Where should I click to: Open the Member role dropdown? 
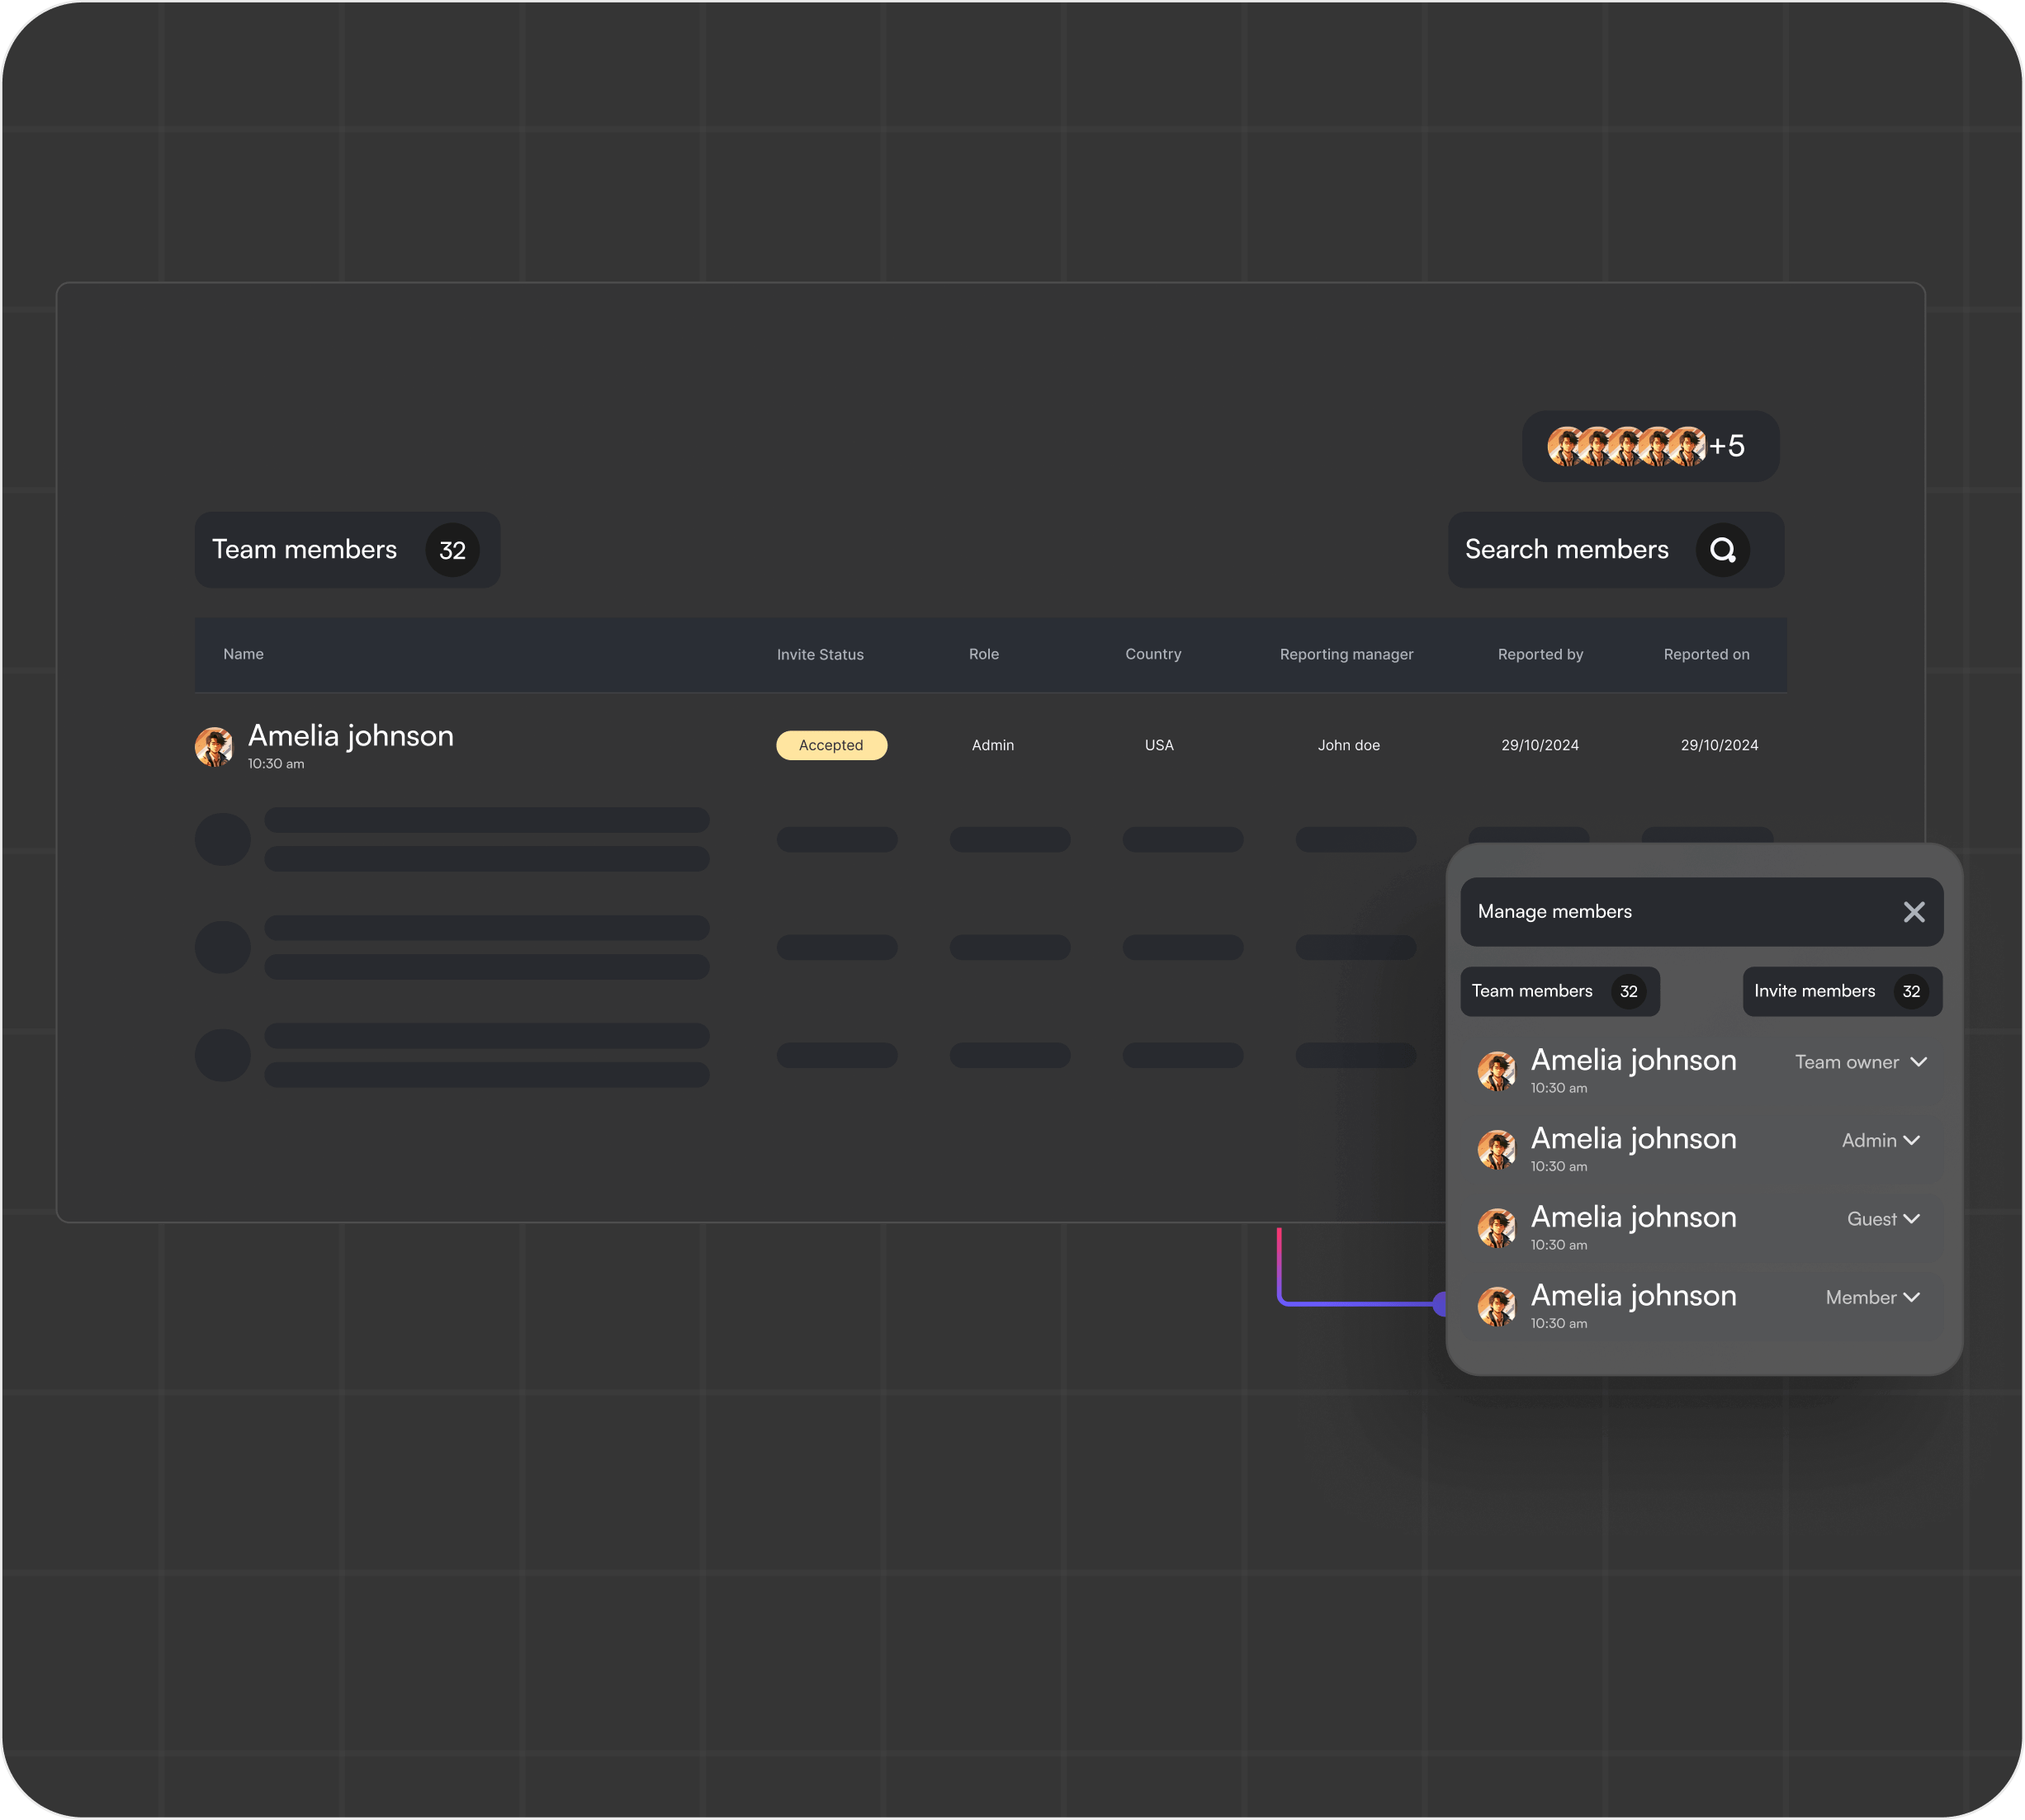[x=1911, y=1297]
